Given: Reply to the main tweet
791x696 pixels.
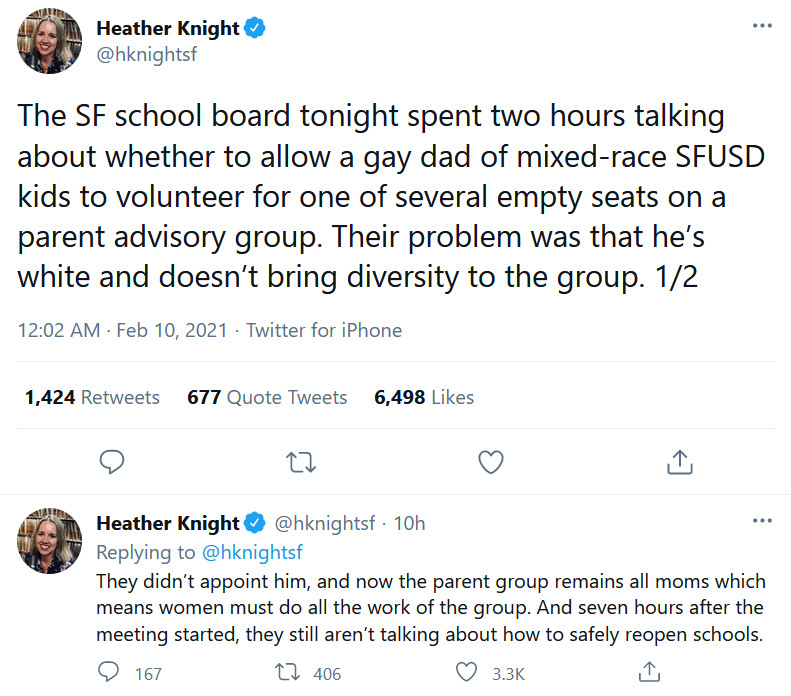Looking at the screenshot, I should (113, 461).
